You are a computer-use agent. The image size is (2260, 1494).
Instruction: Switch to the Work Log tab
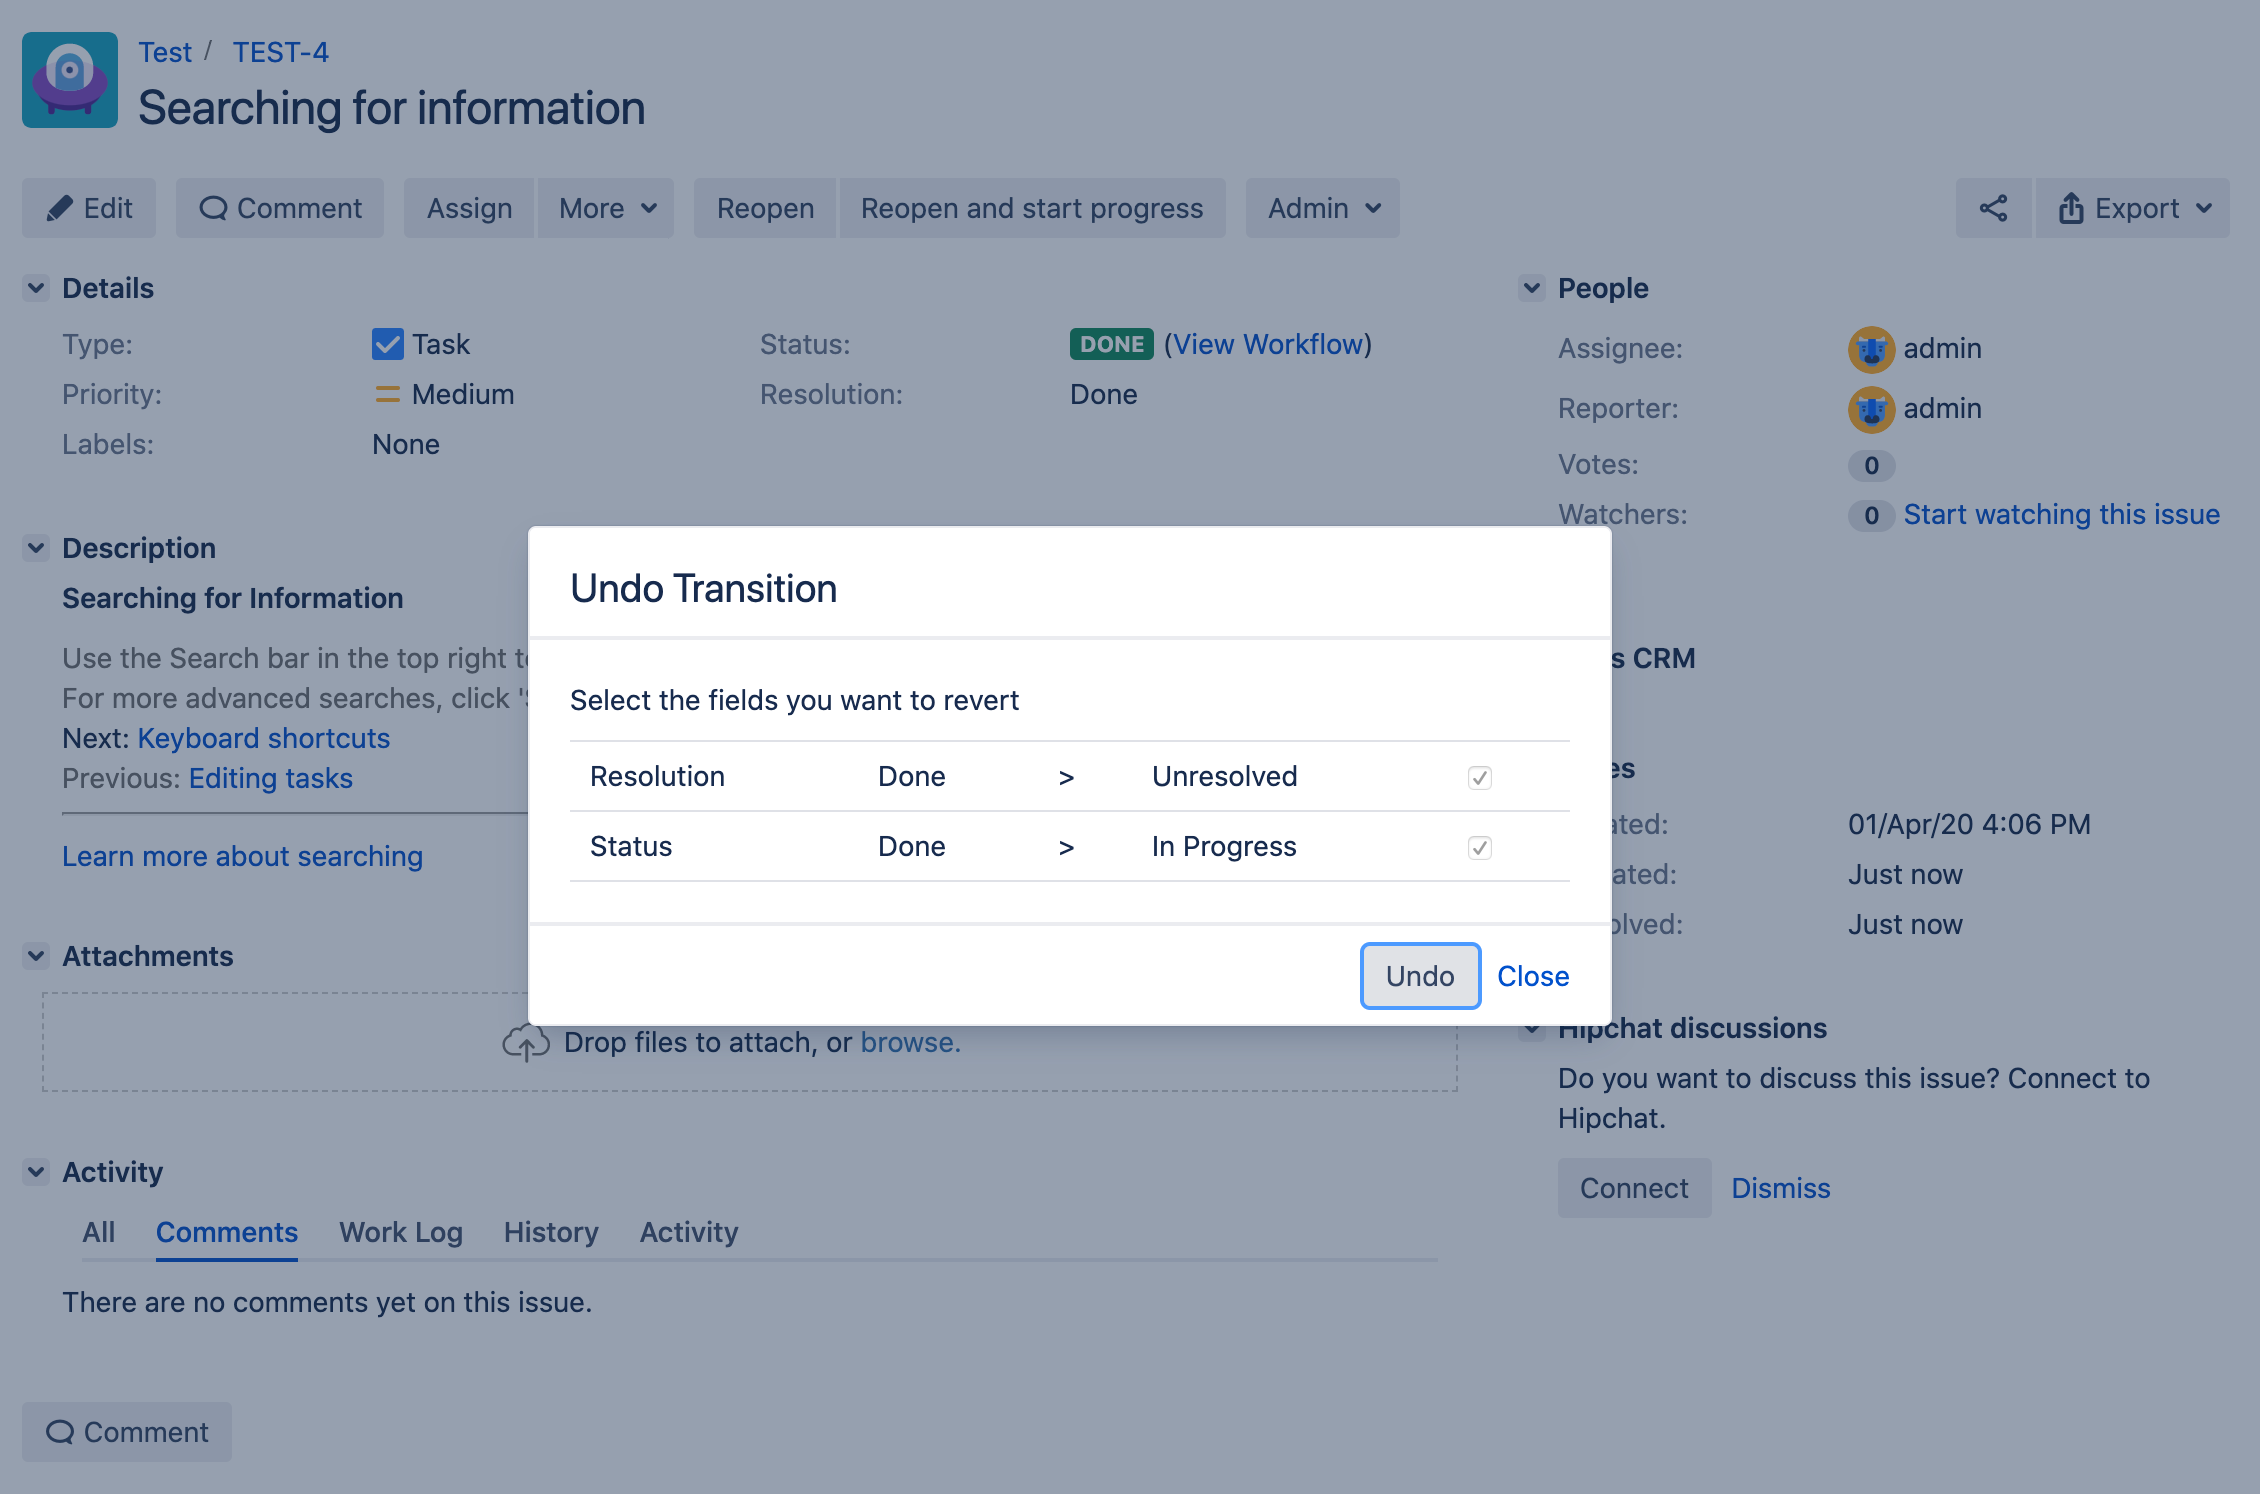401,1232
